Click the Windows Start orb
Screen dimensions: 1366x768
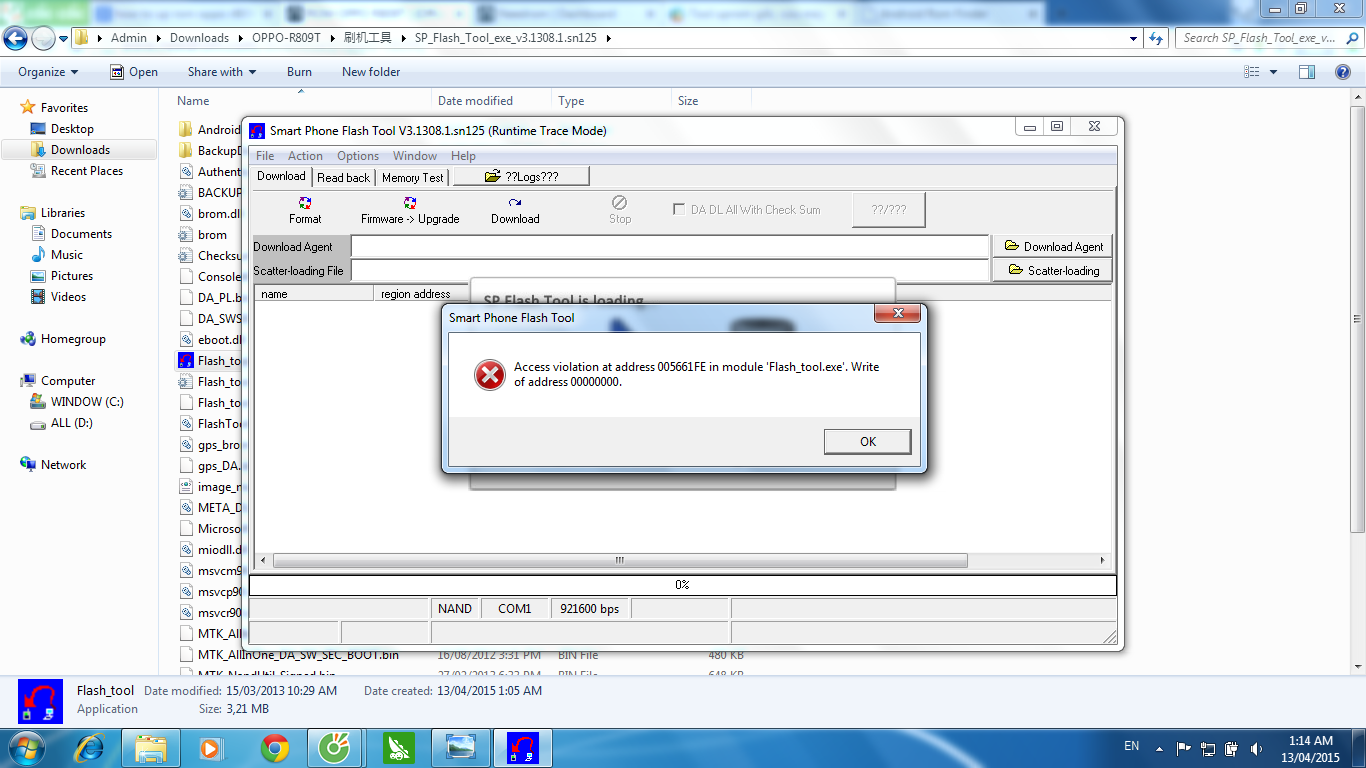25,747
